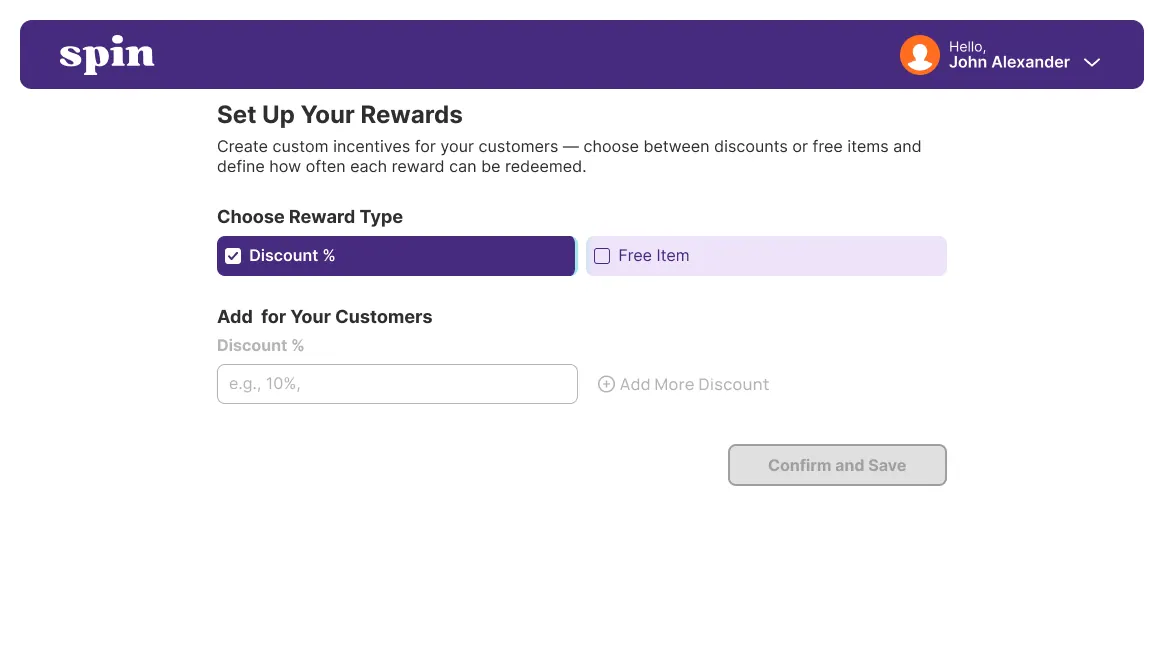The height and width of the screenshot is (654, 1164).
Task: Open the John Alexander account name
Action: [x=1009, y=62]
